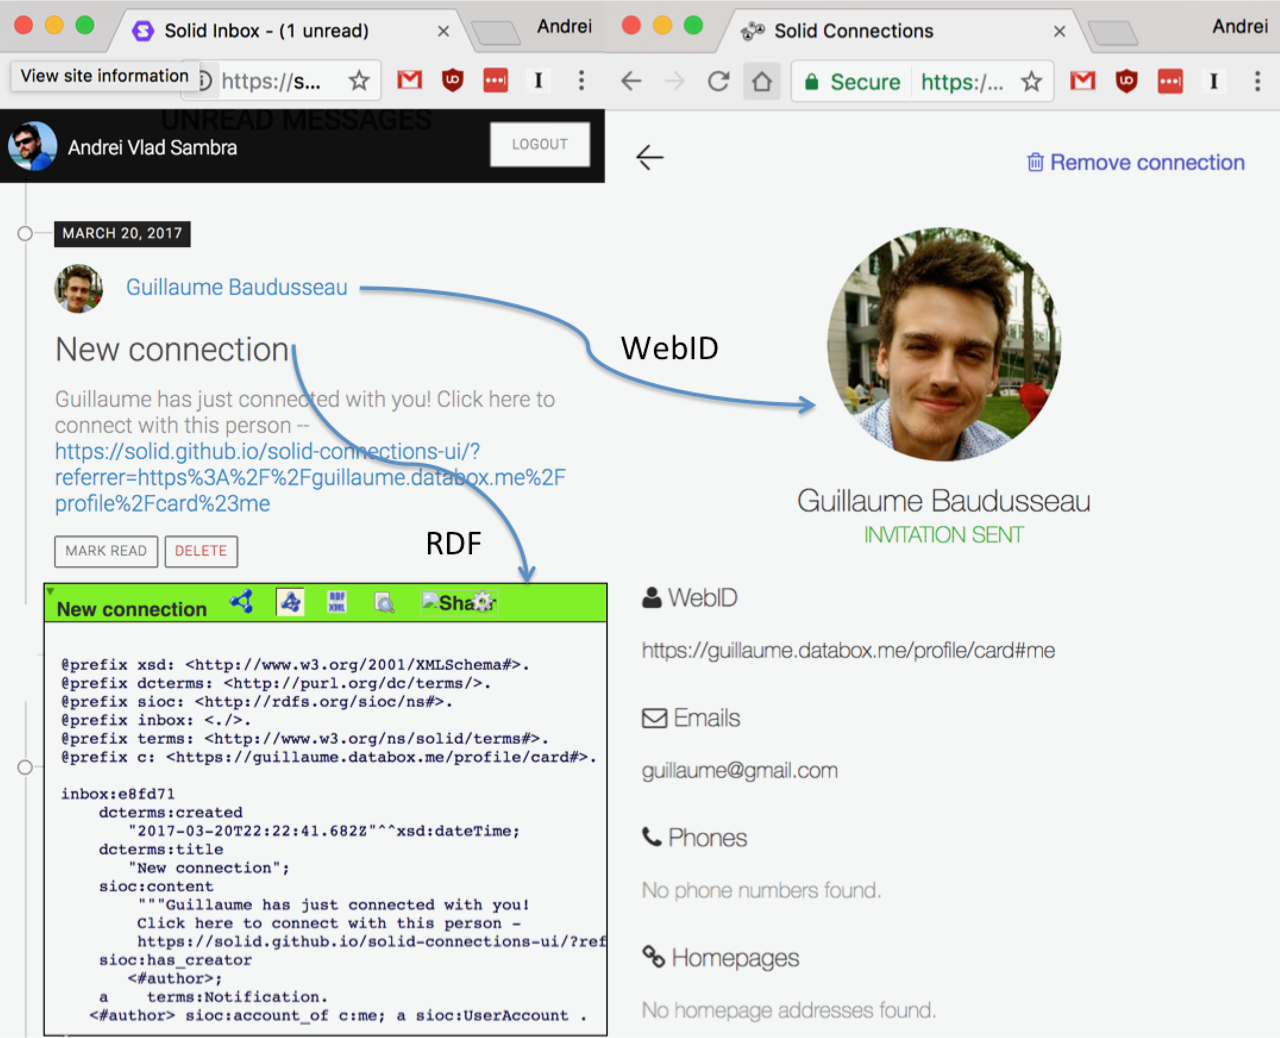This screenshot has width=1280, height=1038.
Task: Open Guillaume Baudusseau sender name link
Action: click(237, 287)
